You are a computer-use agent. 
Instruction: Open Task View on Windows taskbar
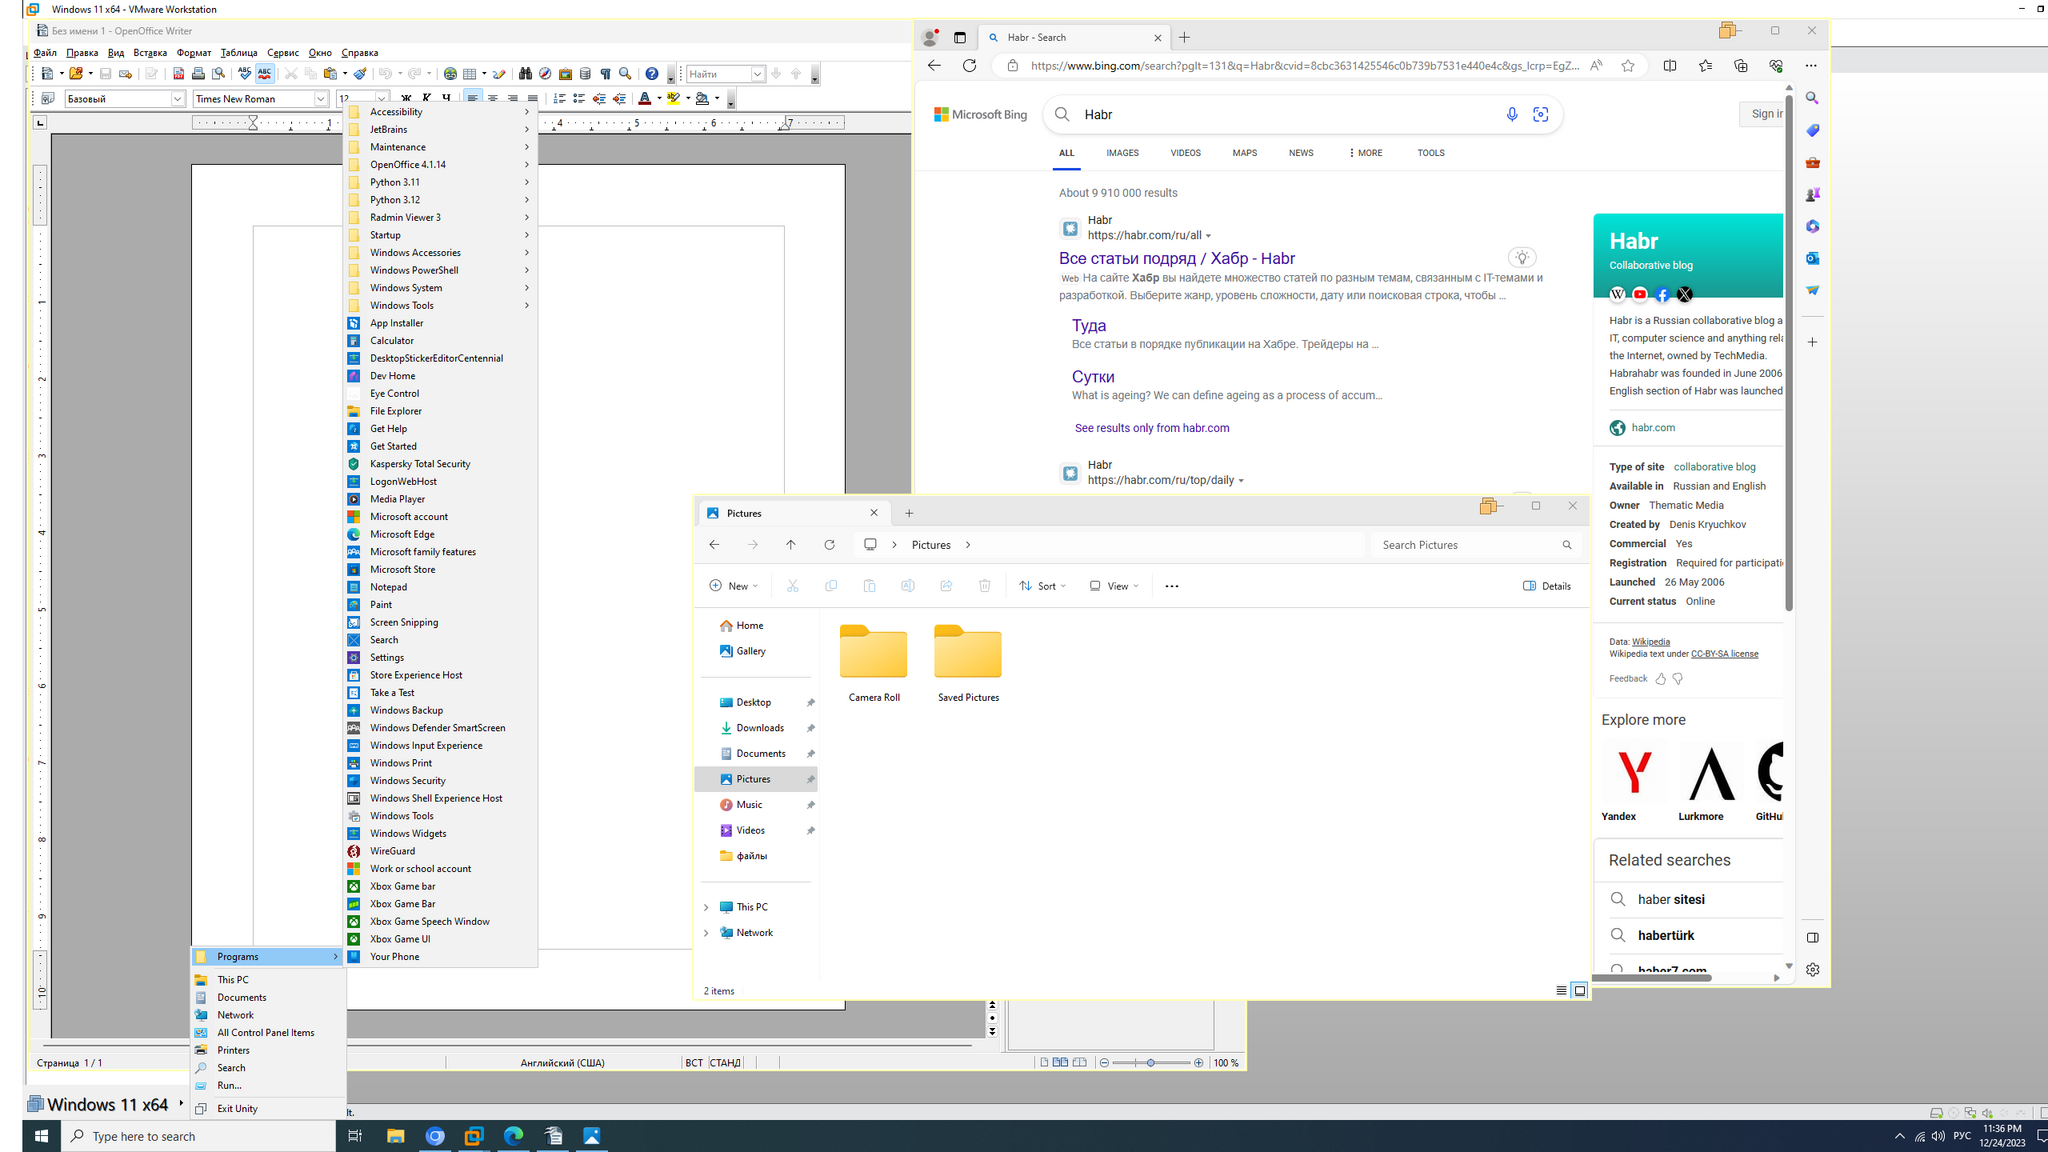click(354, 1136)
